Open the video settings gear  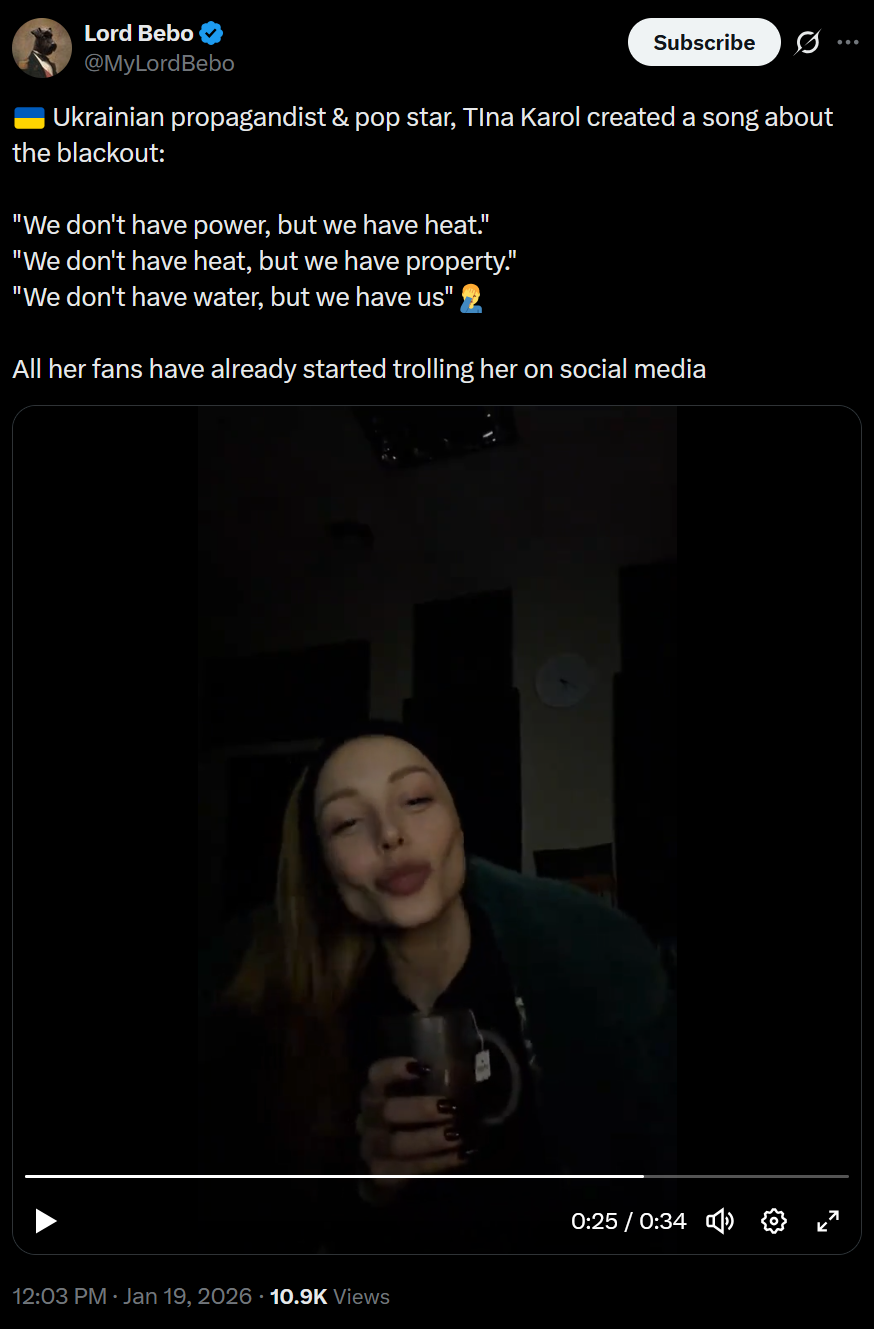774,1220
